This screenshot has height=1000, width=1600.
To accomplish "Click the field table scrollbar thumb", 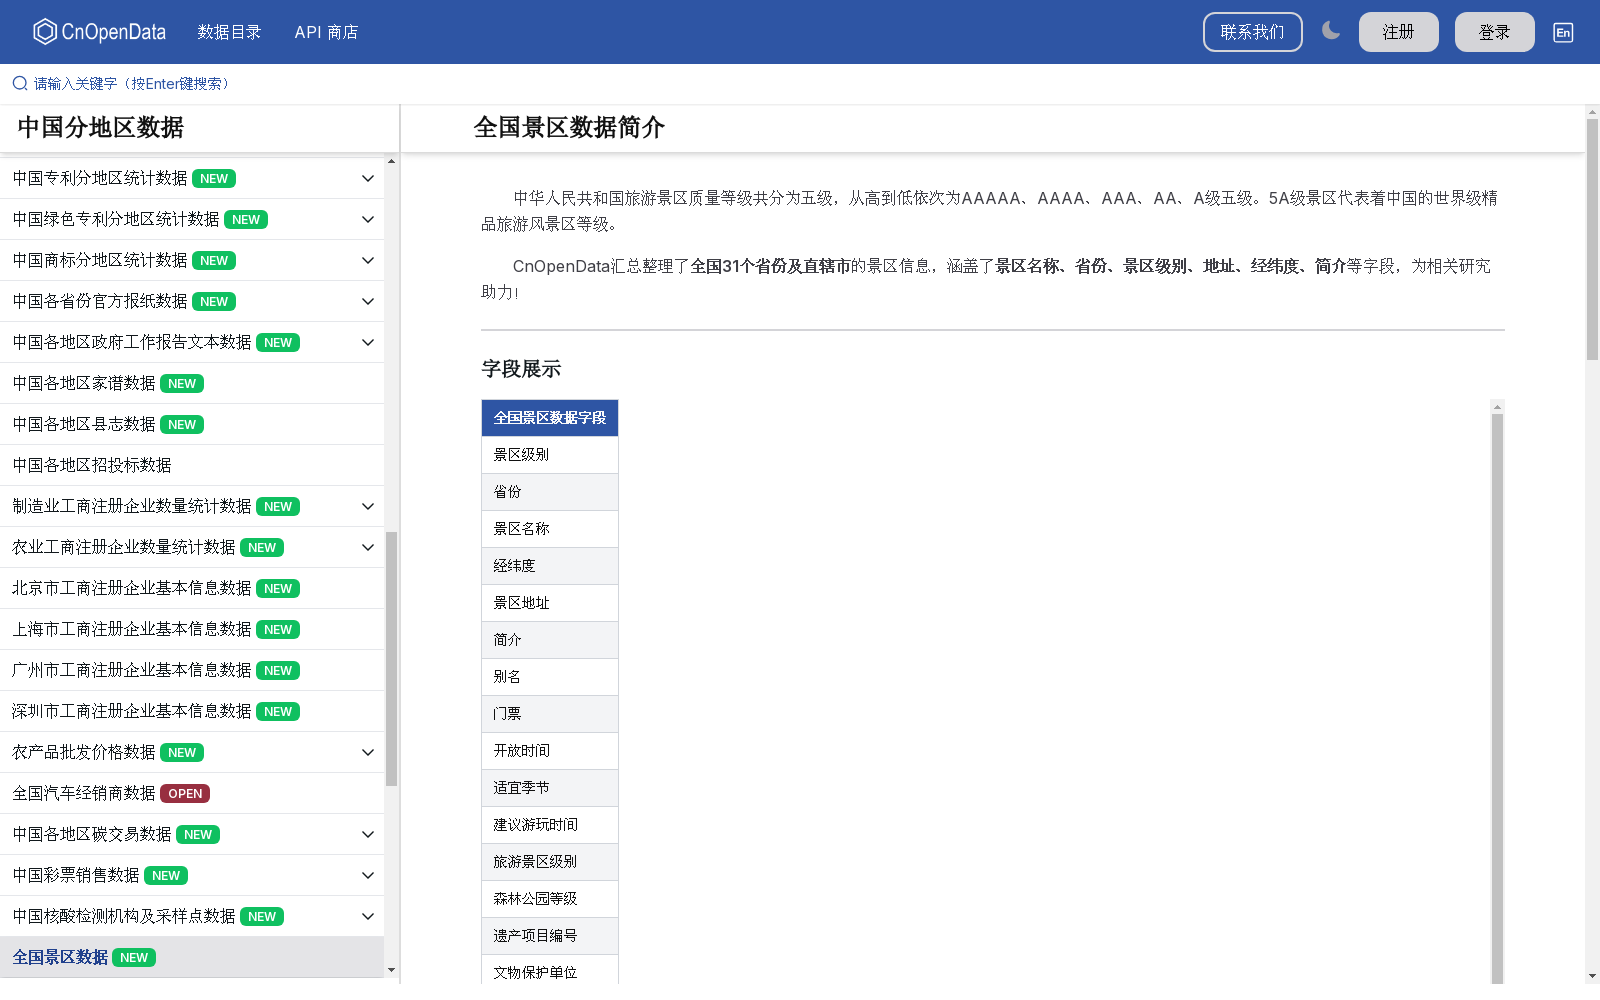I will tap(1497, 700).
